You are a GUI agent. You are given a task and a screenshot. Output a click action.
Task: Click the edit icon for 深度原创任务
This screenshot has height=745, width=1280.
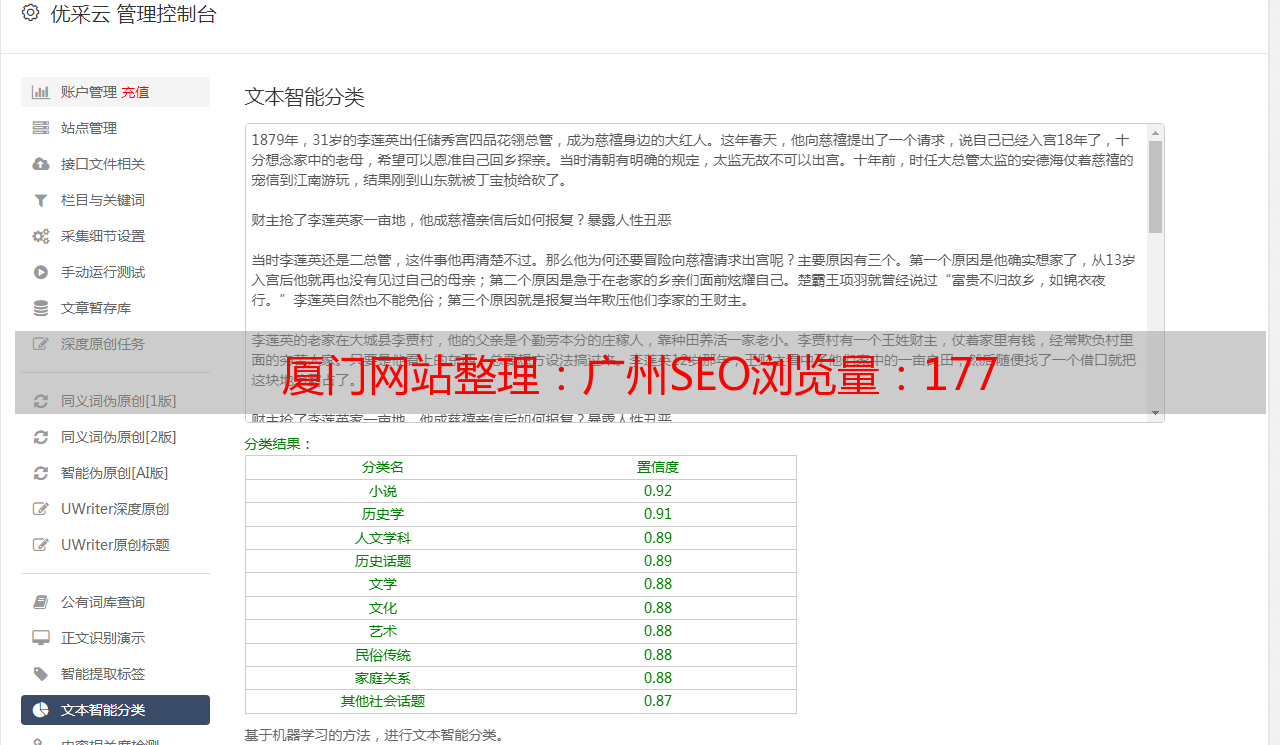pos(41,344)
